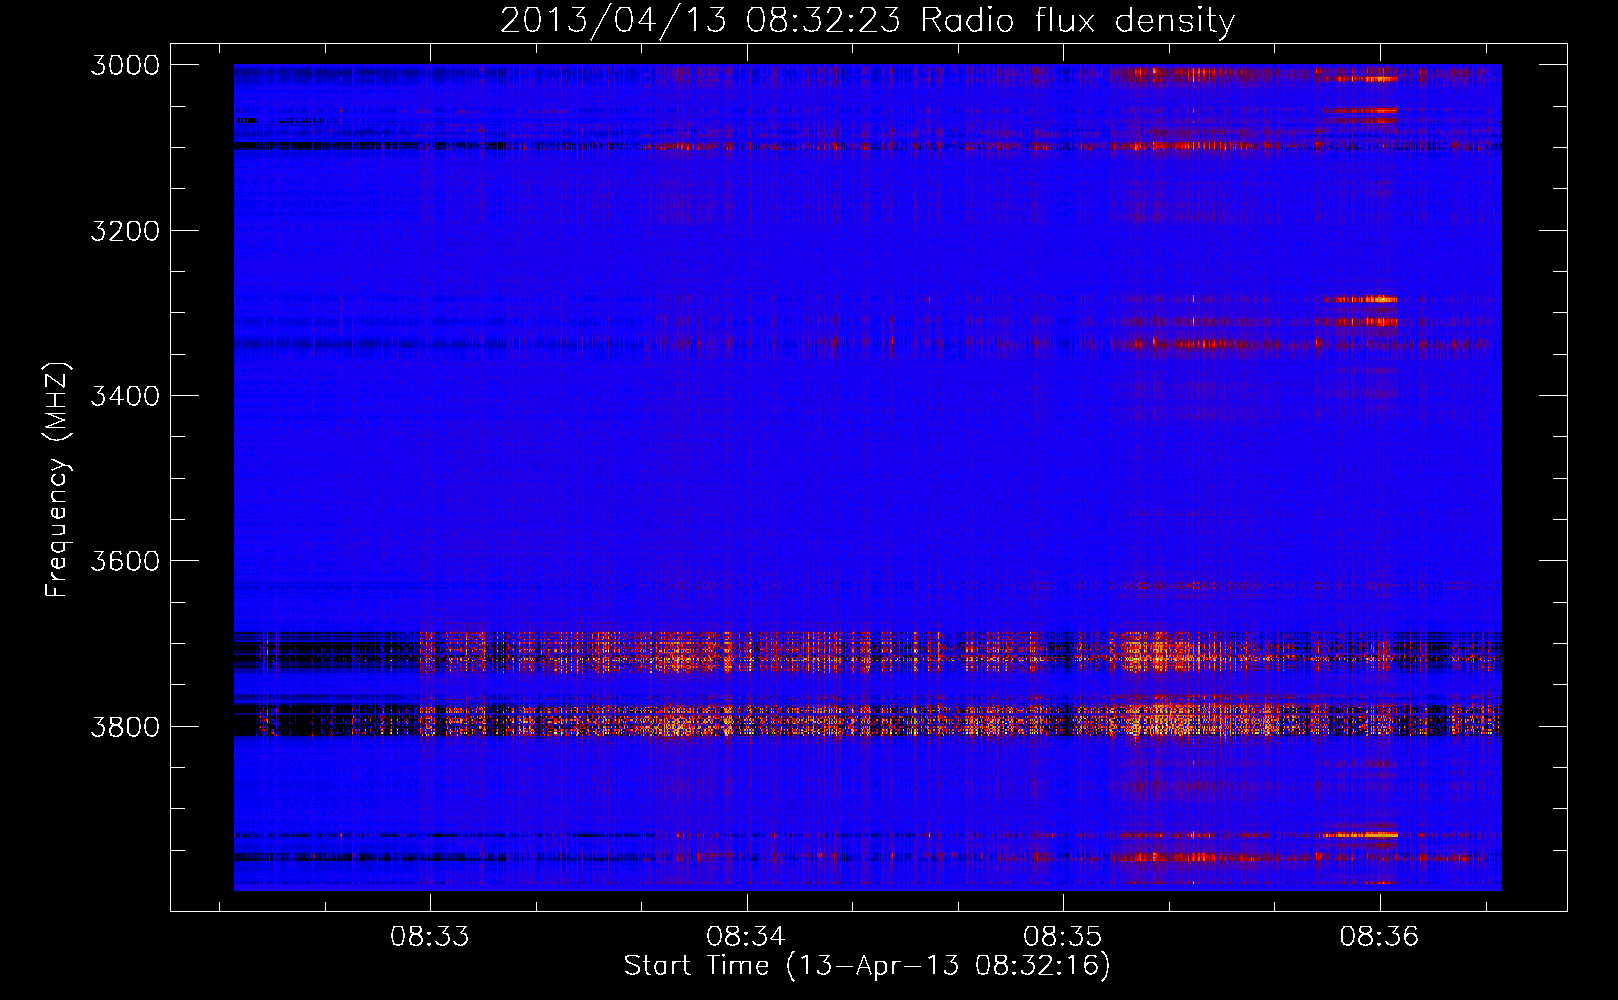Click the 08:35 time tick label

pos(1063,937)
